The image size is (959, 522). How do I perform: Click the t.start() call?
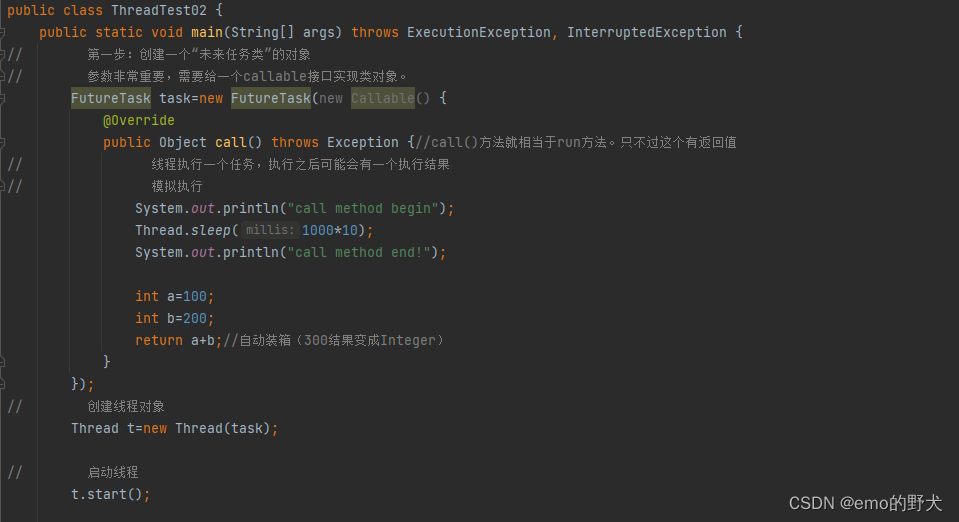110,494
